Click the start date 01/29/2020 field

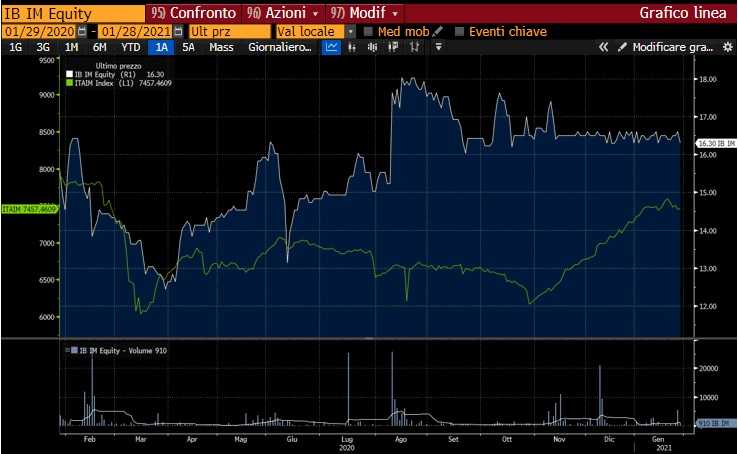click(40, 32)
